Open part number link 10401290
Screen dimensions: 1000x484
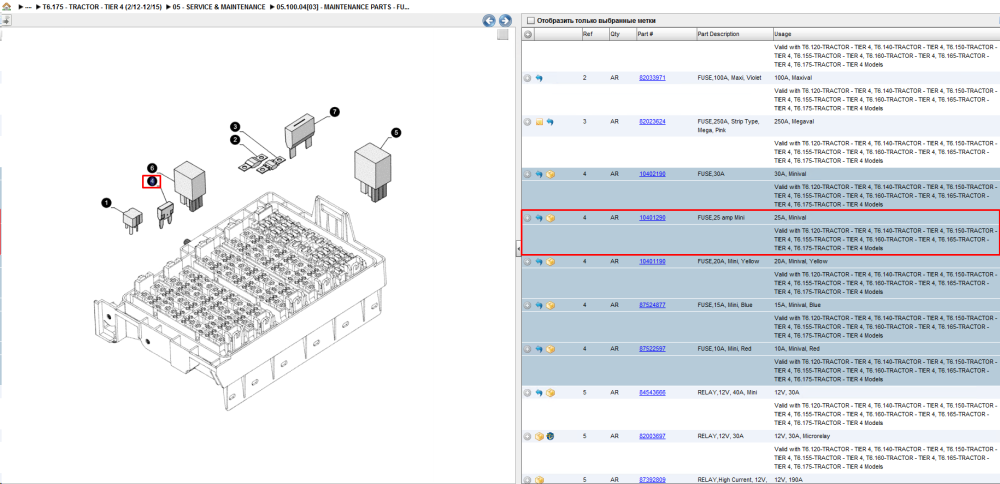tap(652, 217)
